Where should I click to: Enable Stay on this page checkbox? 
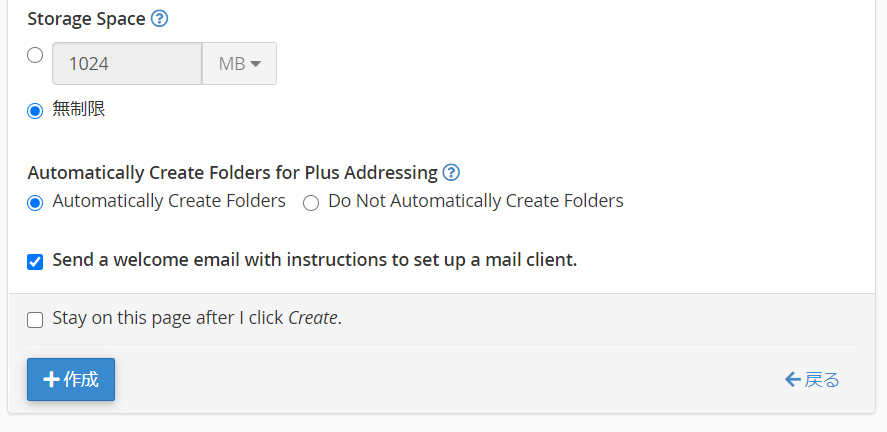[x=35, y=321]
